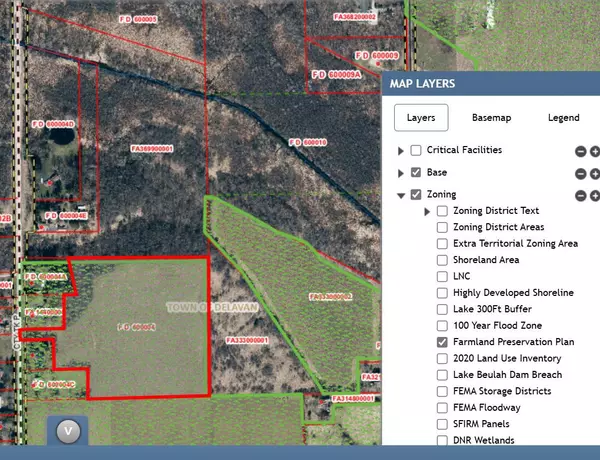Open the Legend tab
This screenshot has height=460, width=600.
click(x=563, y=117)
